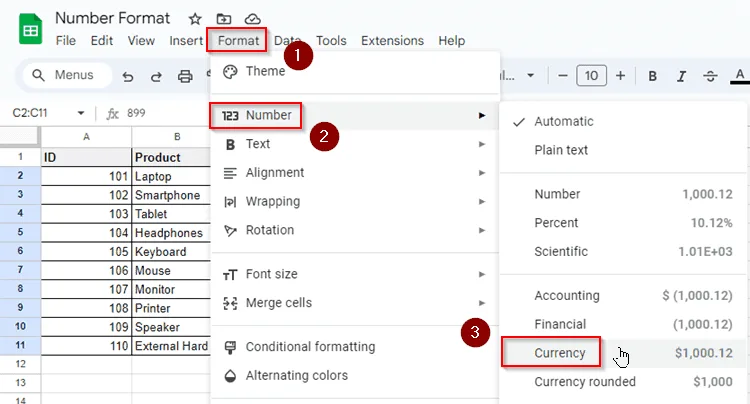Select the column B header
Image resolution: width=750 pixels, height=404 pixels.
point(171,137)
